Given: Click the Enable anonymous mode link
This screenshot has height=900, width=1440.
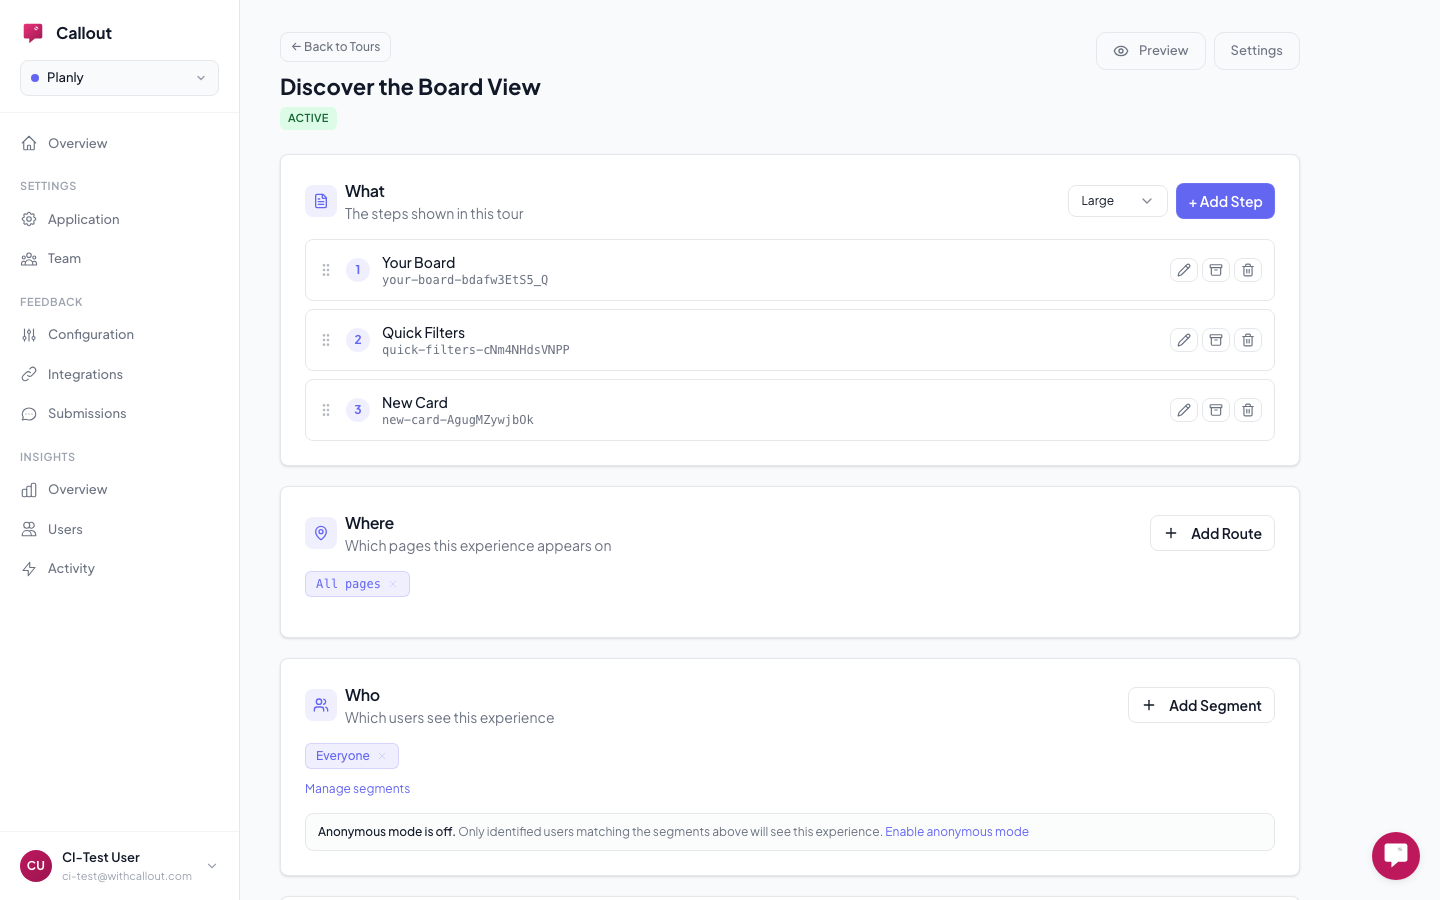Looking at the screenshot, I should (x=956, y=832).
